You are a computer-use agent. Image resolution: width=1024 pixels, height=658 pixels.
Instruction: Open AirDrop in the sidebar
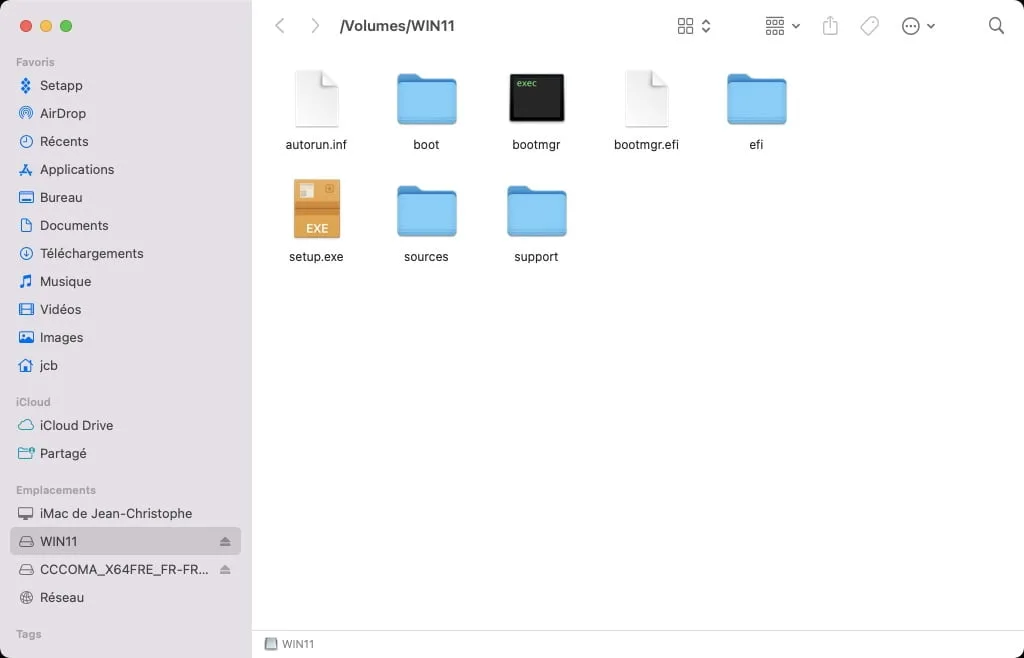click(125, 114)
